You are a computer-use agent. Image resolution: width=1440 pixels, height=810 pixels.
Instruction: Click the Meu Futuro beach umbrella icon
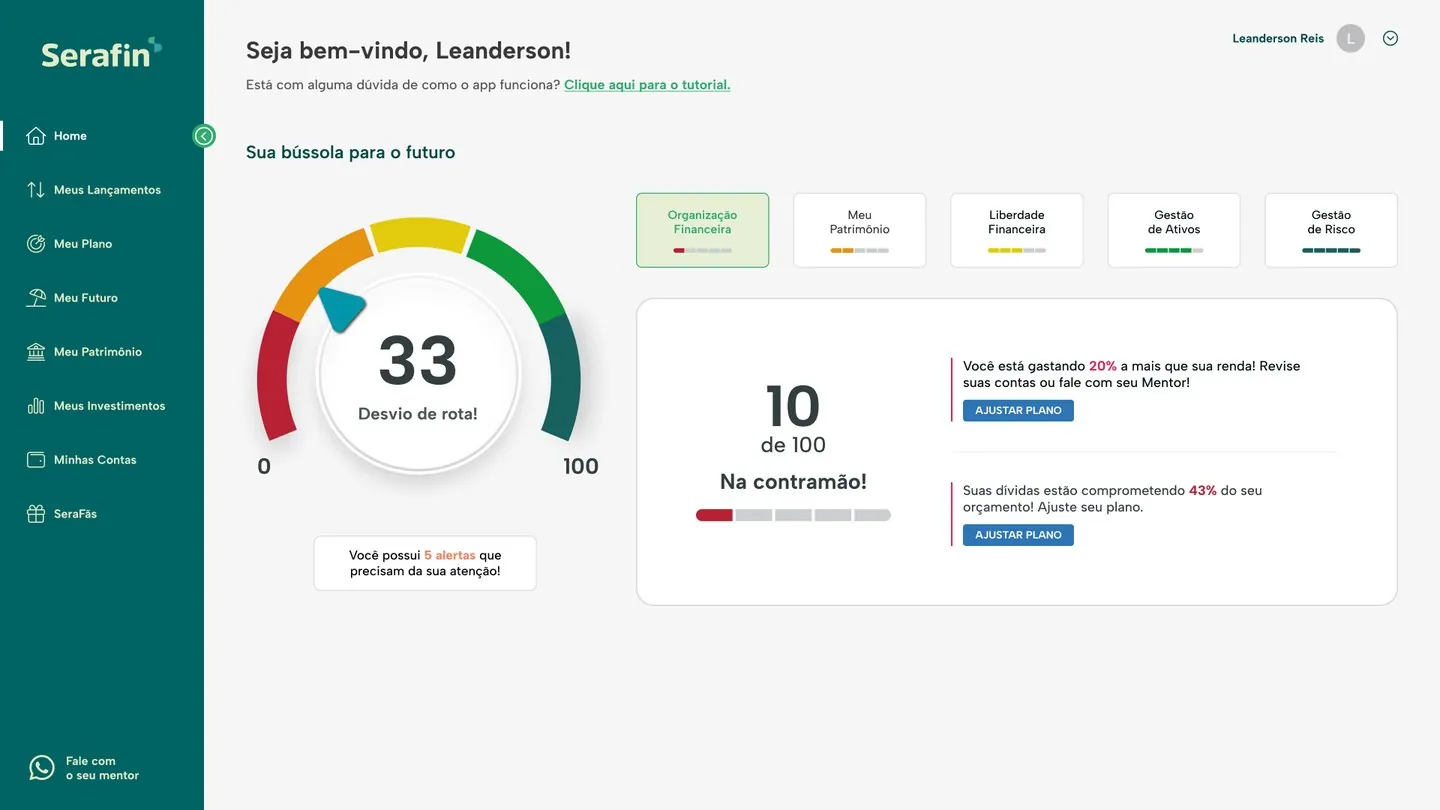pos(36,298)
